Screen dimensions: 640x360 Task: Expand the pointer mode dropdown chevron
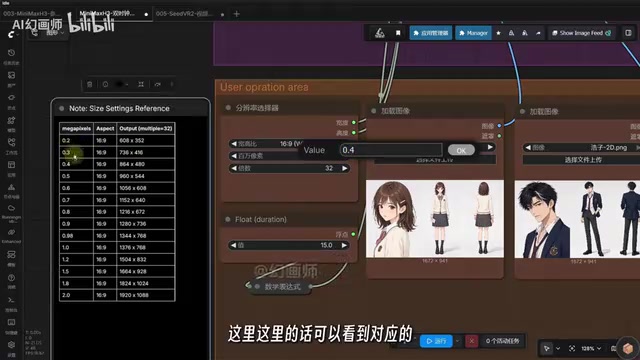[558, 348]
